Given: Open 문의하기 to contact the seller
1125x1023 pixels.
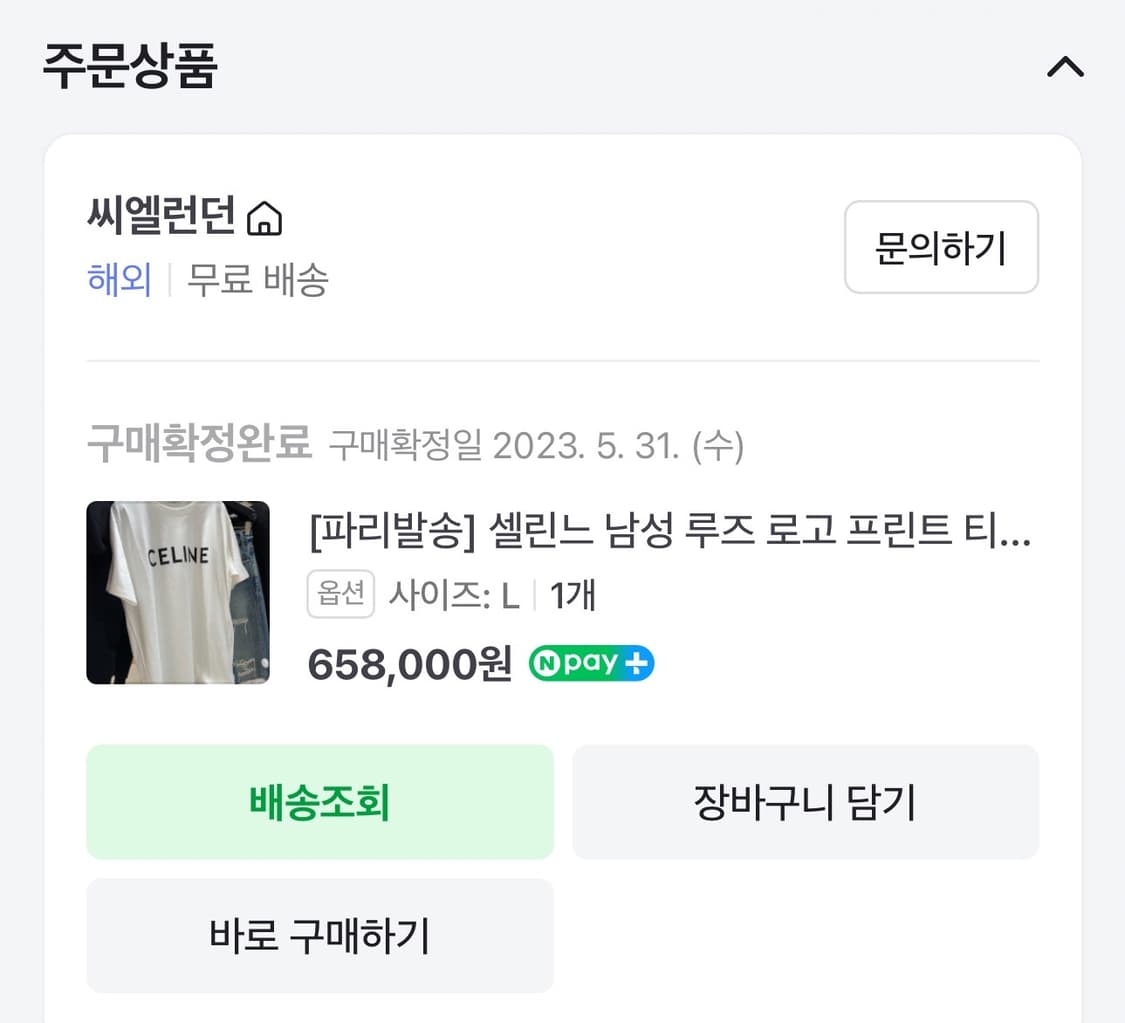Looking at the screenshot, I should pyautogui.click(x=940, y=247).
